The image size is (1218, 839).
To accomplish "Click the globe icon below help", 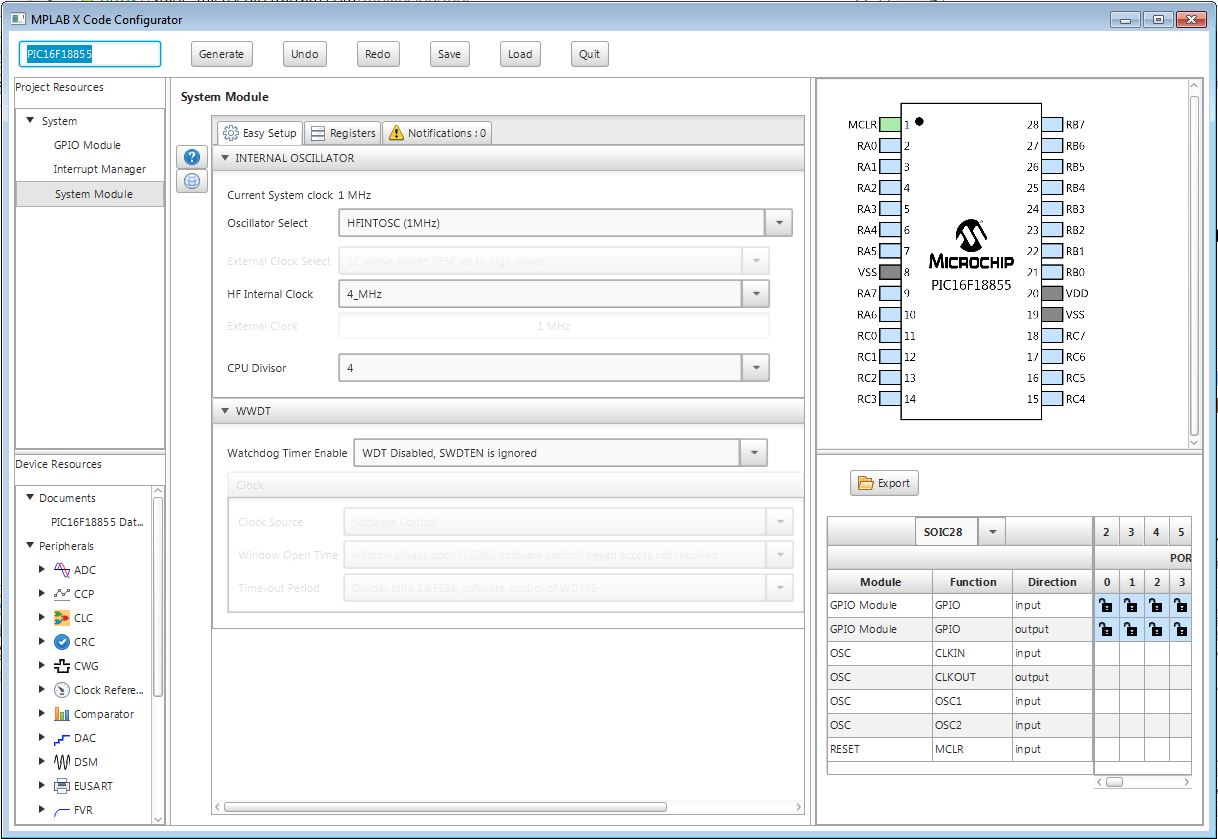I will [192, 181].
